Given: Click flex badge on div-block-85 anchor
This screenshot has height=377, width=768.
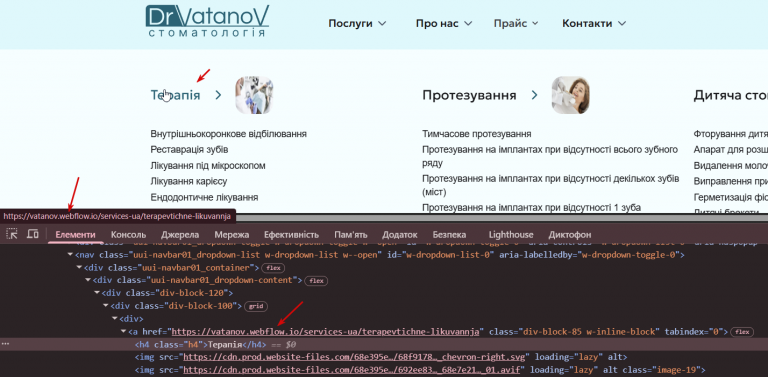Looking at the screenshot, I should click(x=742, y=332).
